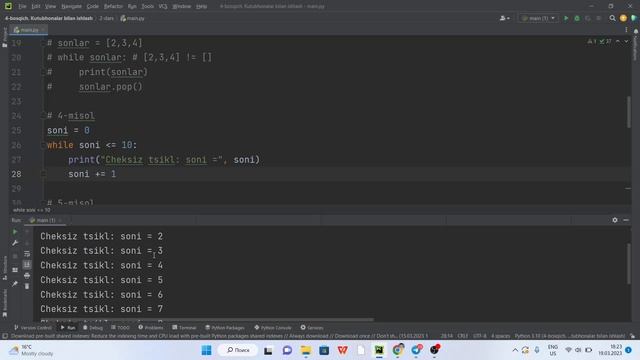
Task: Click the project name breadcrumb
Action: coord(49,18)
